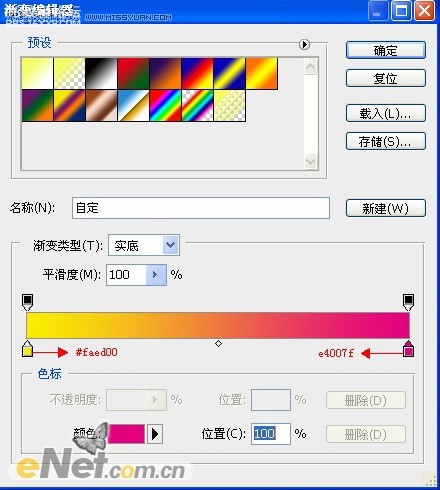Choose the rainbow spectrum gradient preset
Viewport: 440px width, 490px height.
coord(165,105)
